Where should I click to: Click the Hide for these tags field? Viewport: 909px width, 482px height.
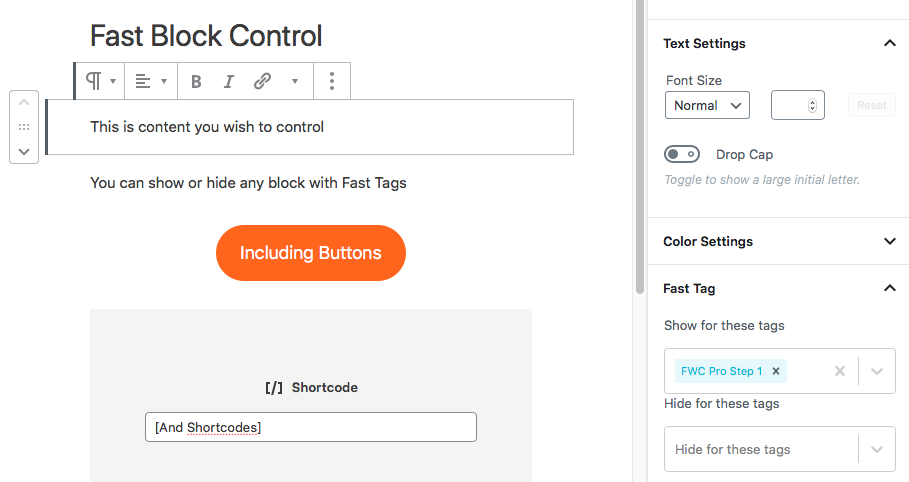pos(780,450)
